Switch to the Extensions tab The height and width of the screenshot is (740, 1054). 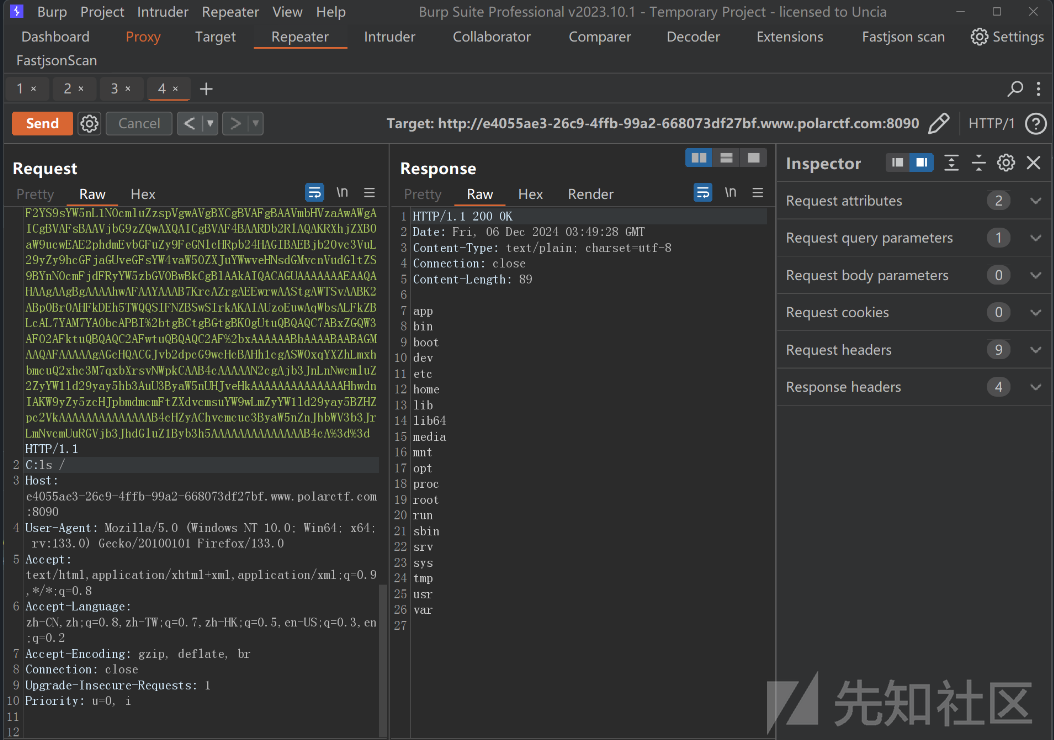[x=790, y=37]
